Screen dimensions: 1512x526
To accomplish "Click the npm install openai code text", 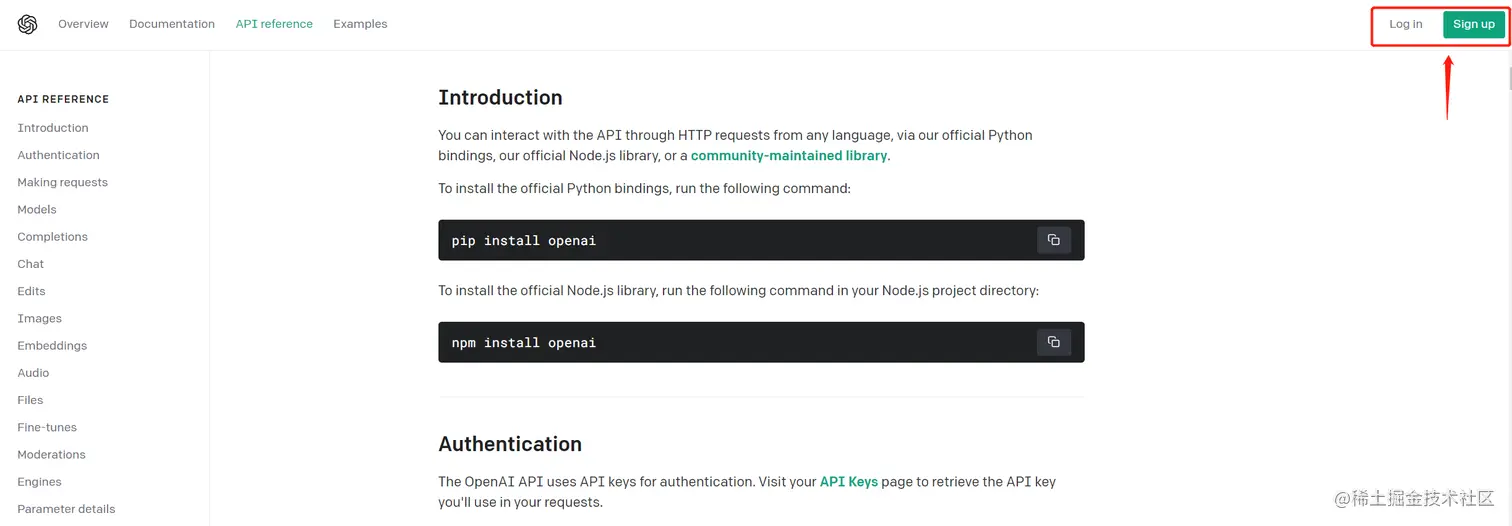I will [x=523, y=343].
